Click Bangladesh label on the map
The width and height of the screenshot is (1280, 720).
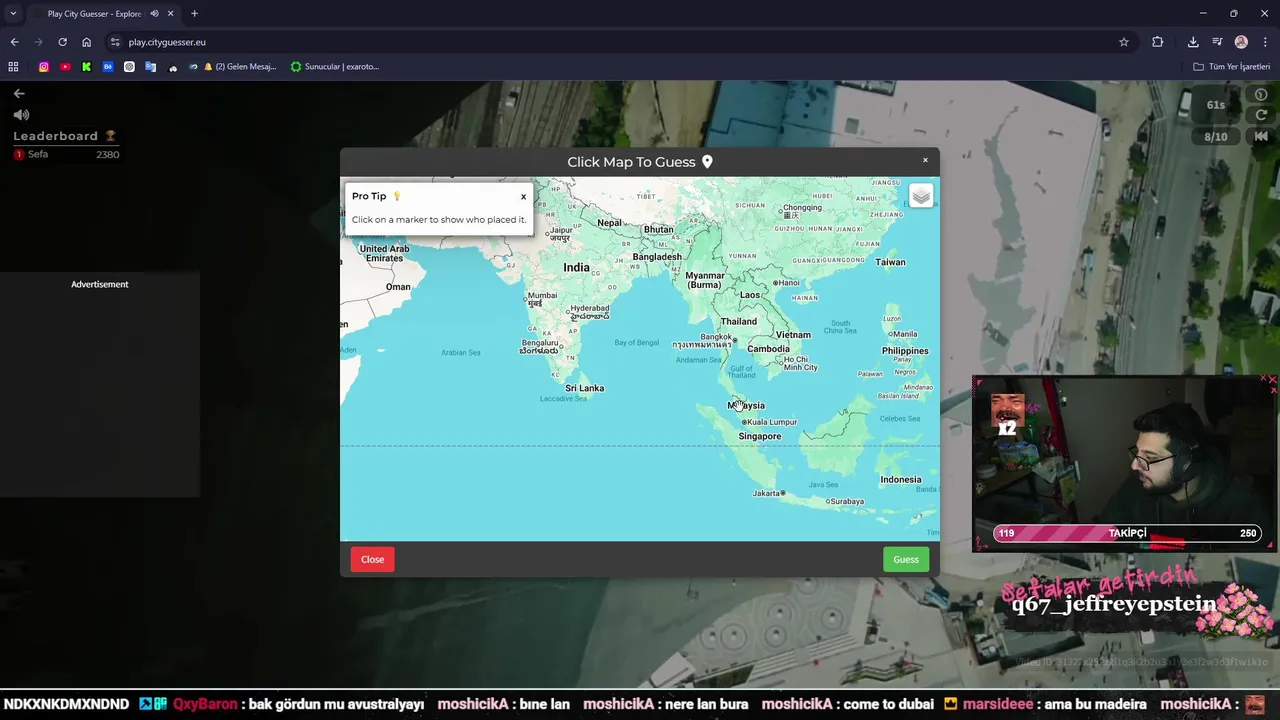pos(657,257)
